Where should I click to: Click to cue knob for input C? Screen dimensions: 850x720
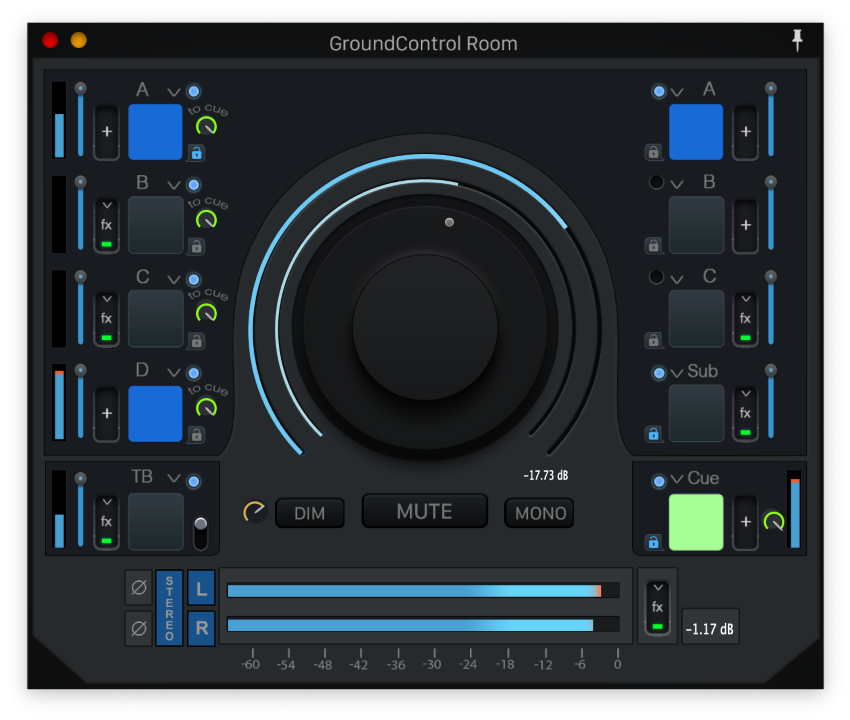click(x=206, y=313)
